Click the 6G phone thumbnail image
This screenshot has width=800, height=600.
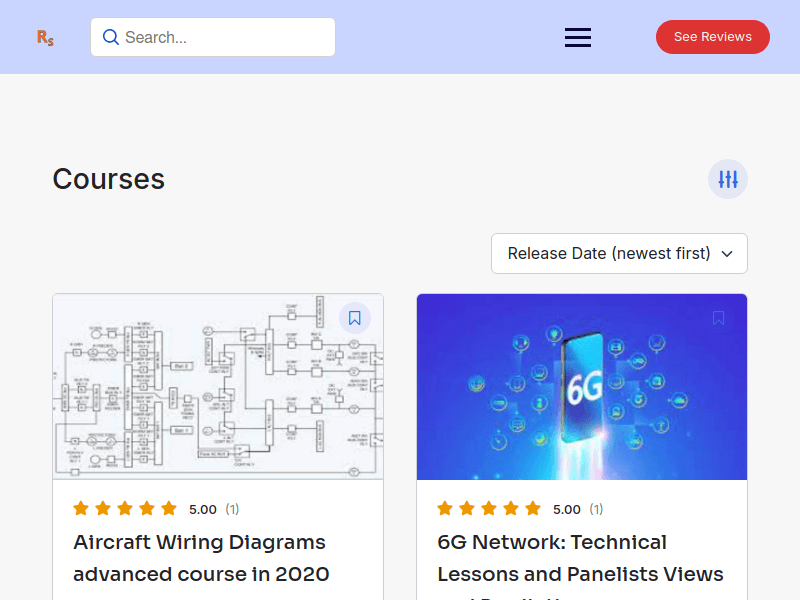coord(582,386)
